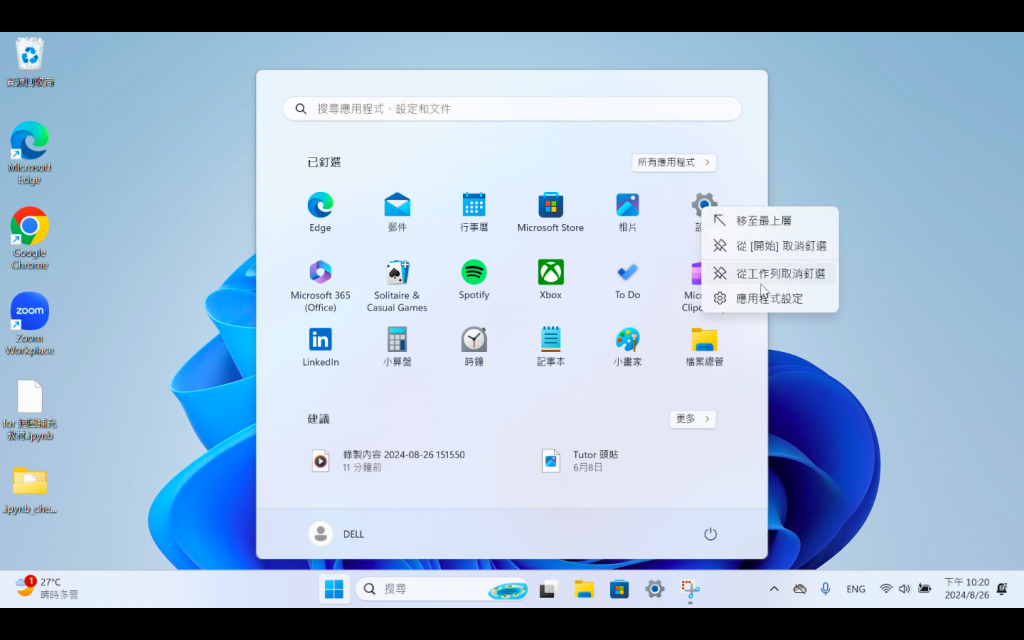Select Microsoft Edge desktop shortcut
The width and height of the screenshot is (1024, 640).
[29, 153]
